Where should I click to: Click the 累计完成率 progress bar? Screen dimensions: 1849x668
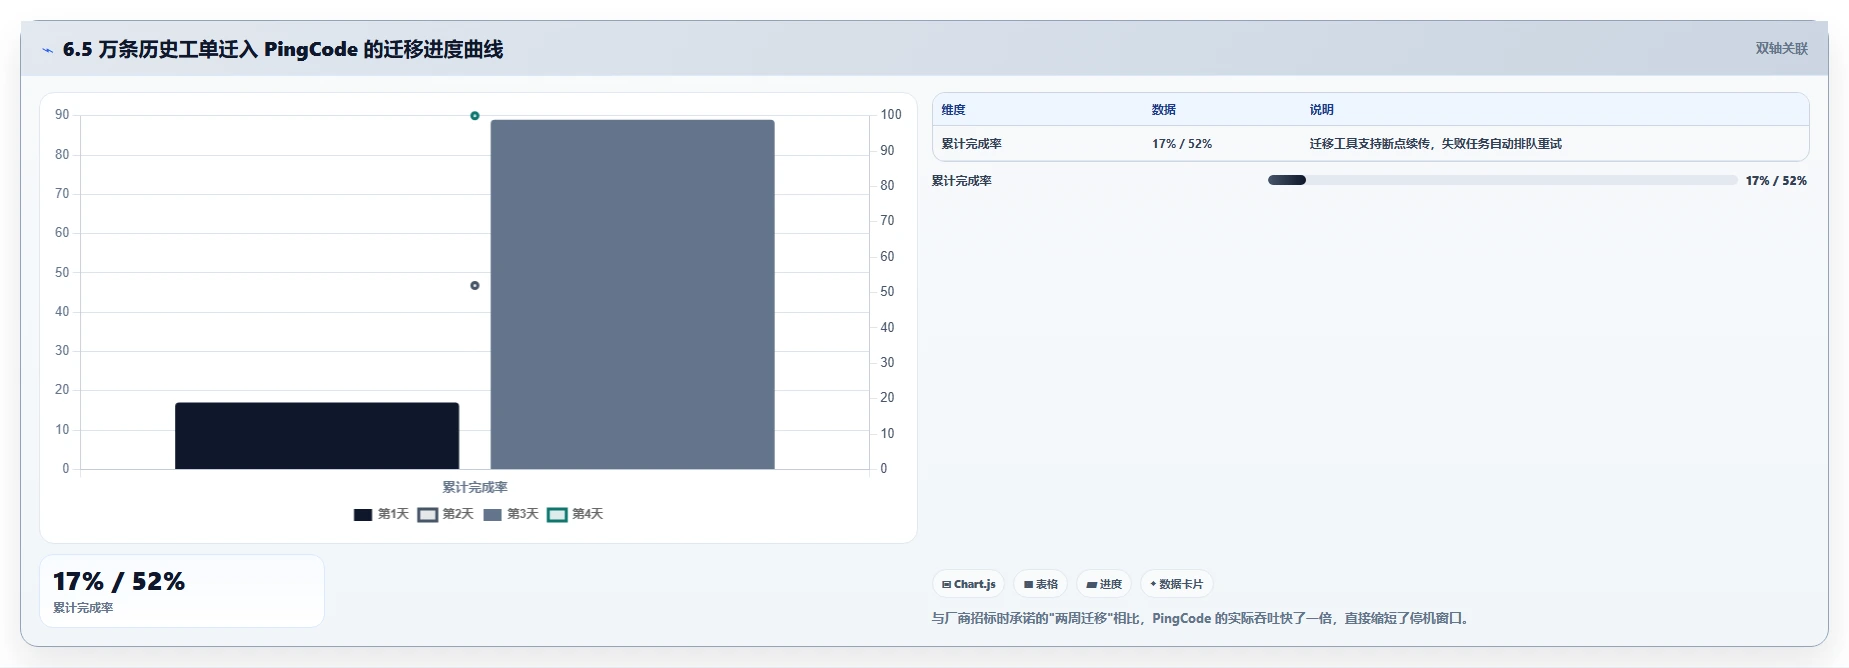pos(1502,180)
